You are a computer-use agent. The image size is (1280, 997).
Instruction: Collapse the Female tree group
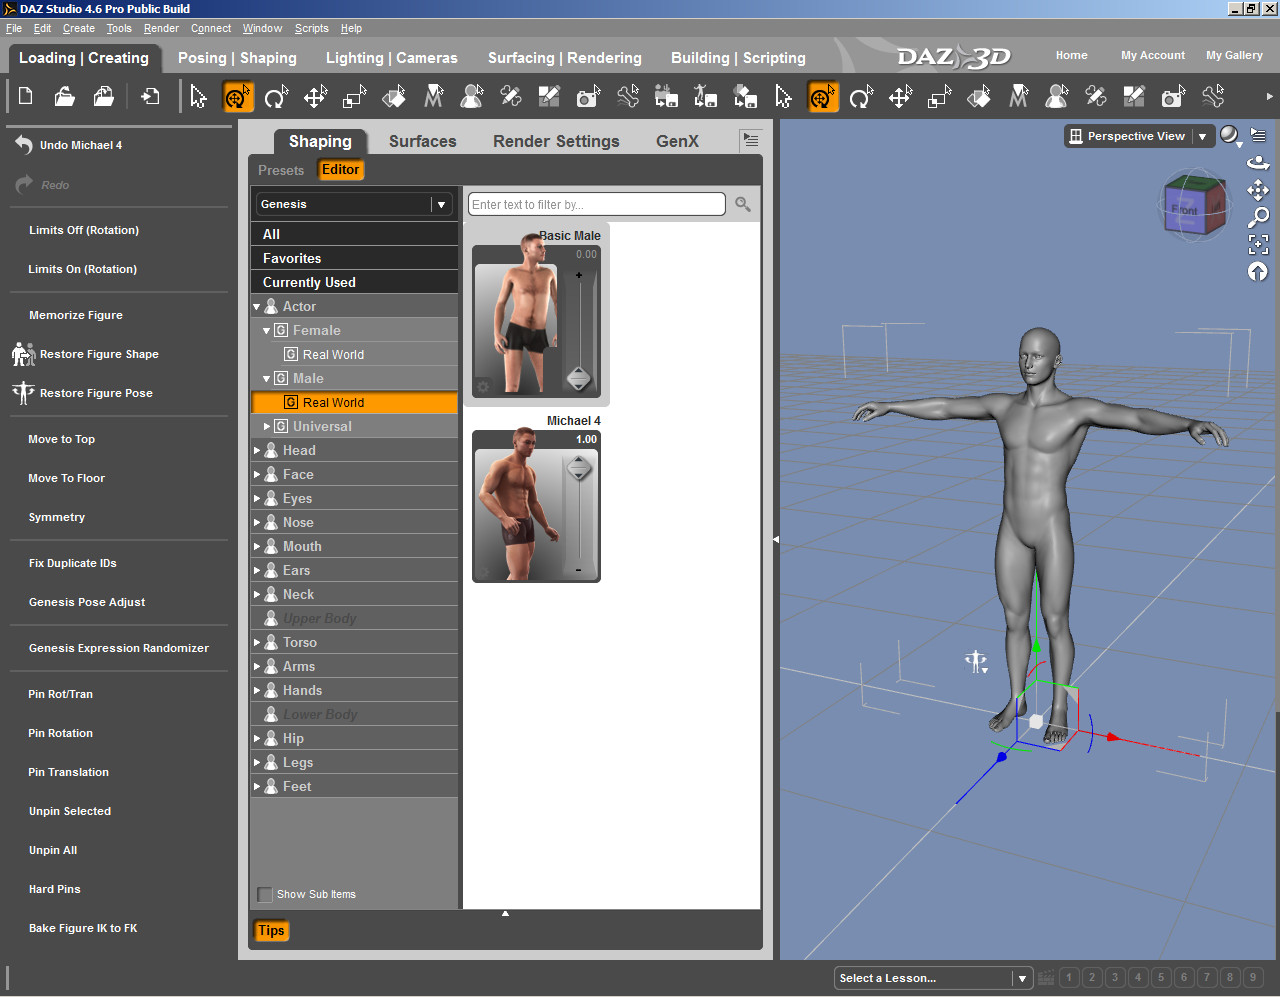click(267, 331)
